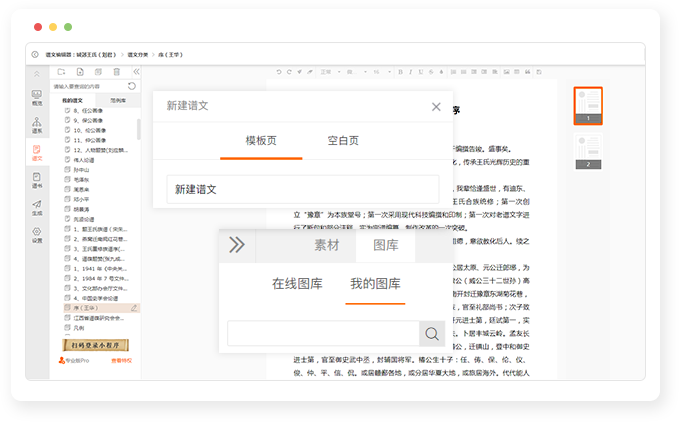Click the 生成 generate sidebar icon

(37, 207)
